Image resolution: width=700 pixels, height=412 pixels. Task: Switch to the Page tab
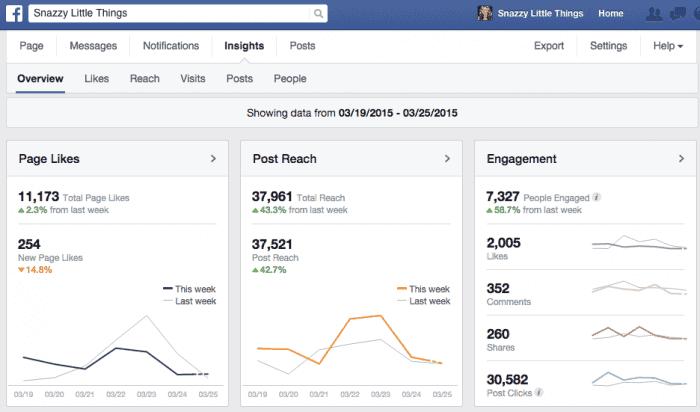[31, 46]
